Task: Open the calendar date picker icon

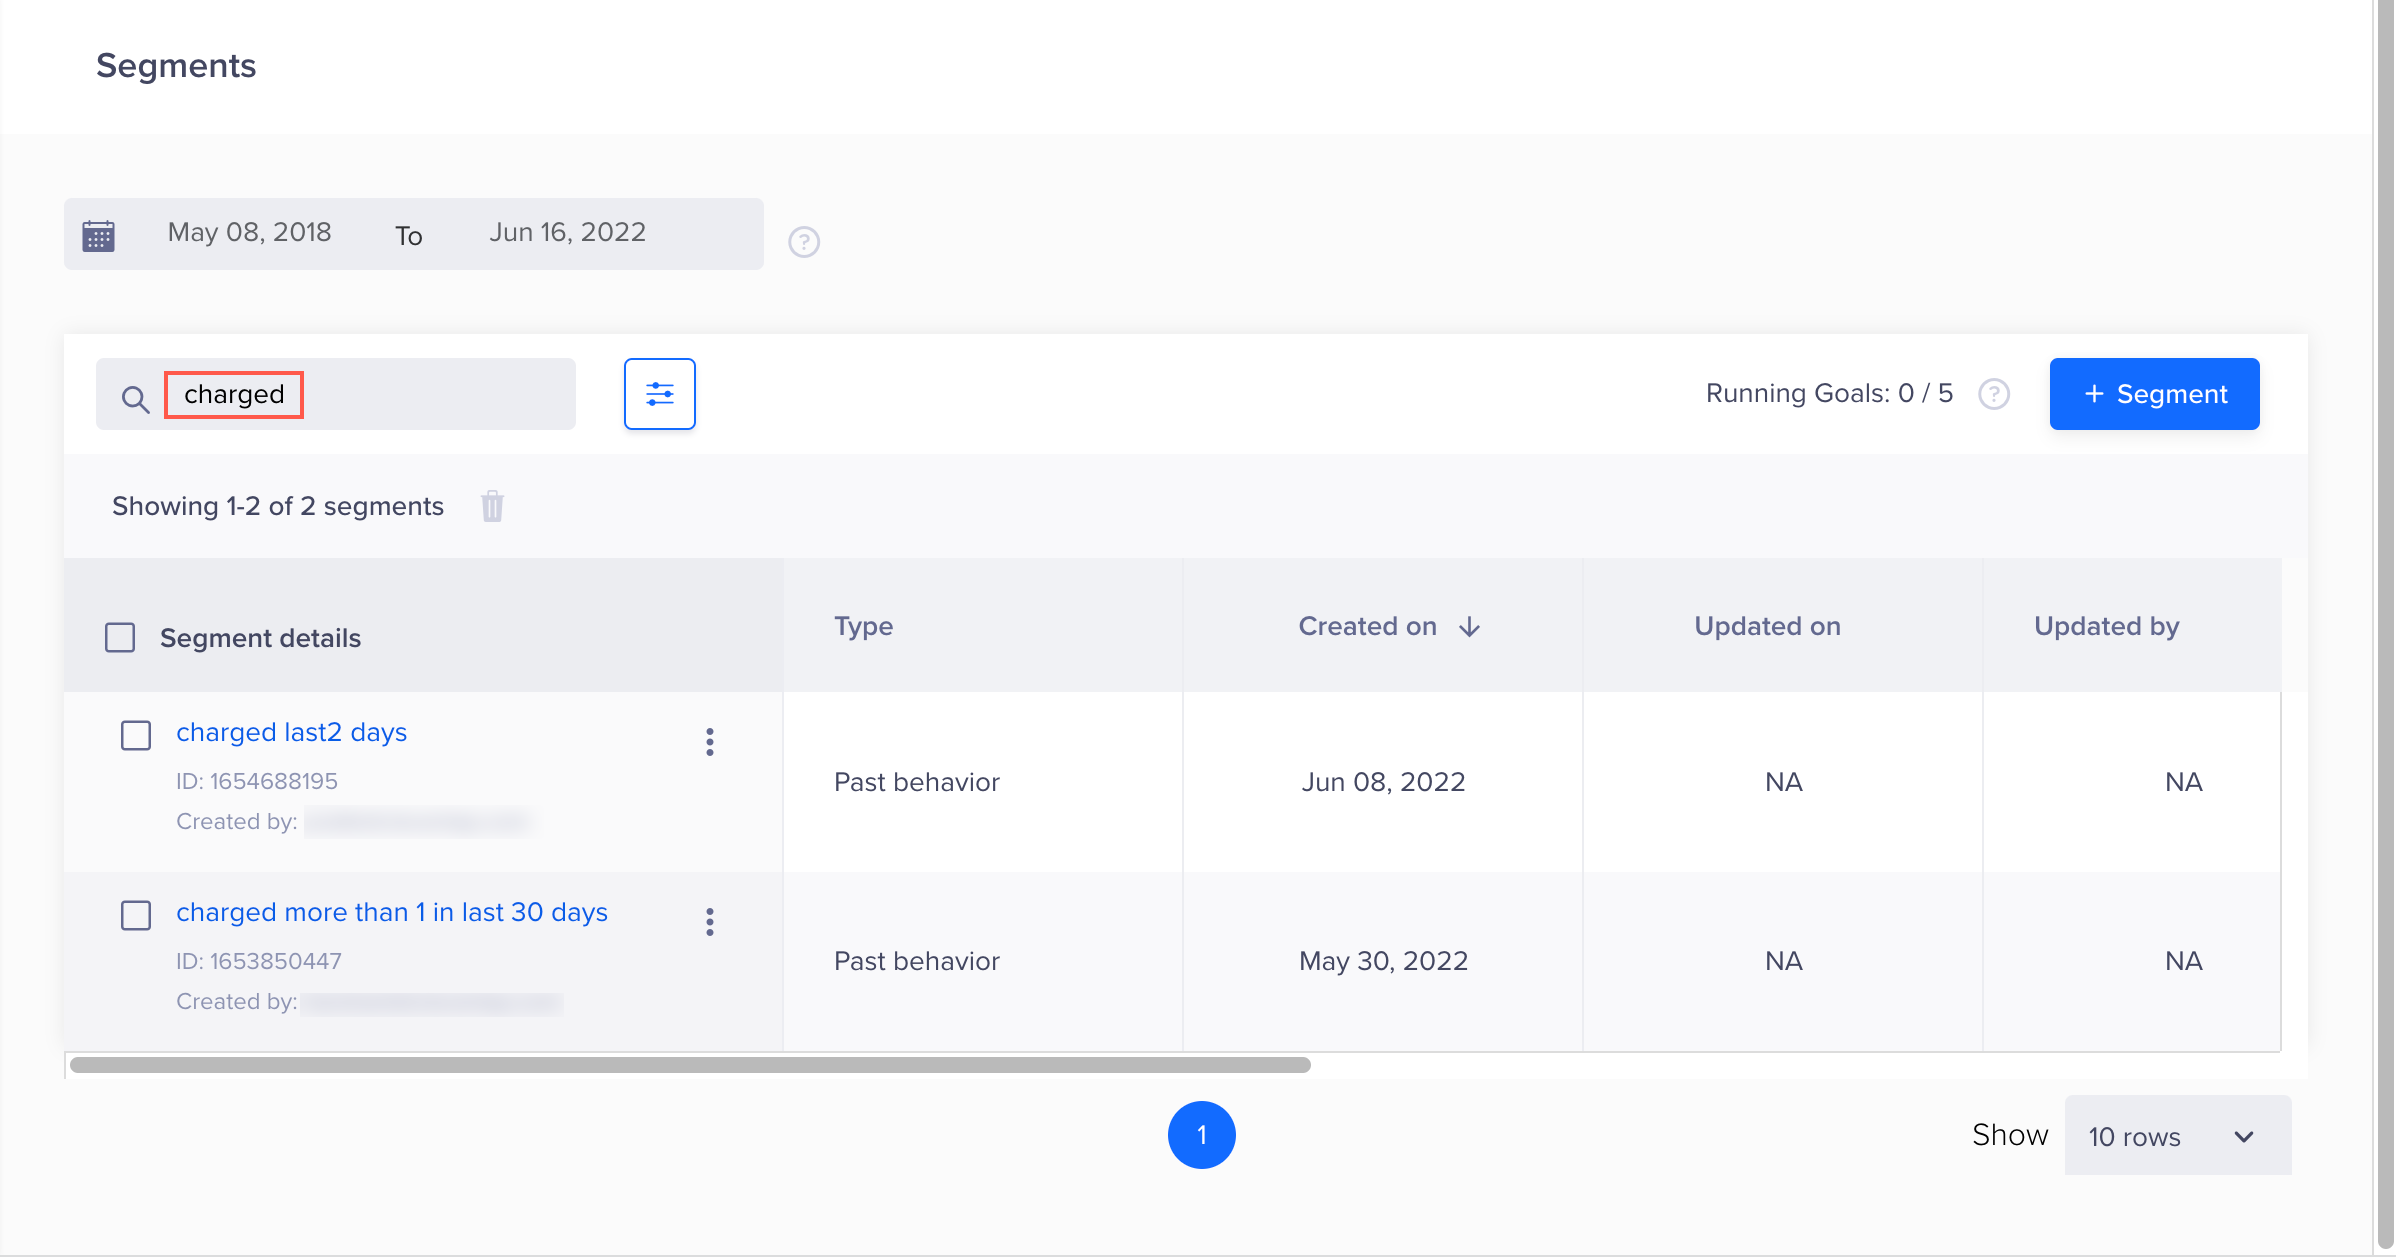Action: [x=98, y=236]
